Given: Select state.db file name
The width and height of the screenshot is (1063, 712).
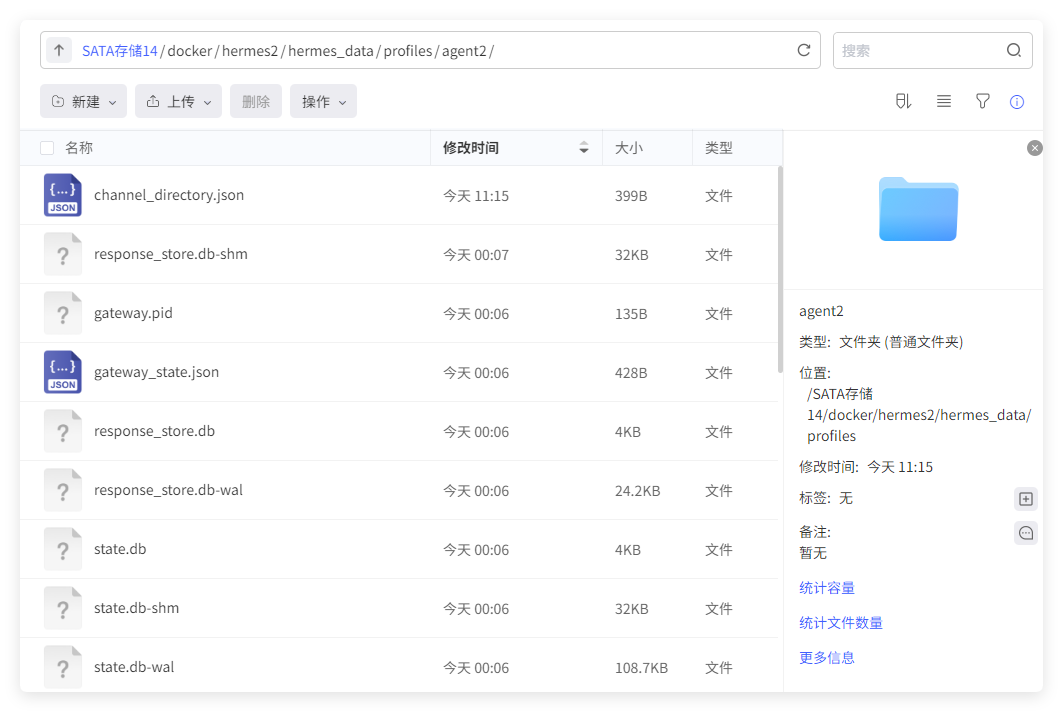Looking at the screenshot, I should coord(120,549).
